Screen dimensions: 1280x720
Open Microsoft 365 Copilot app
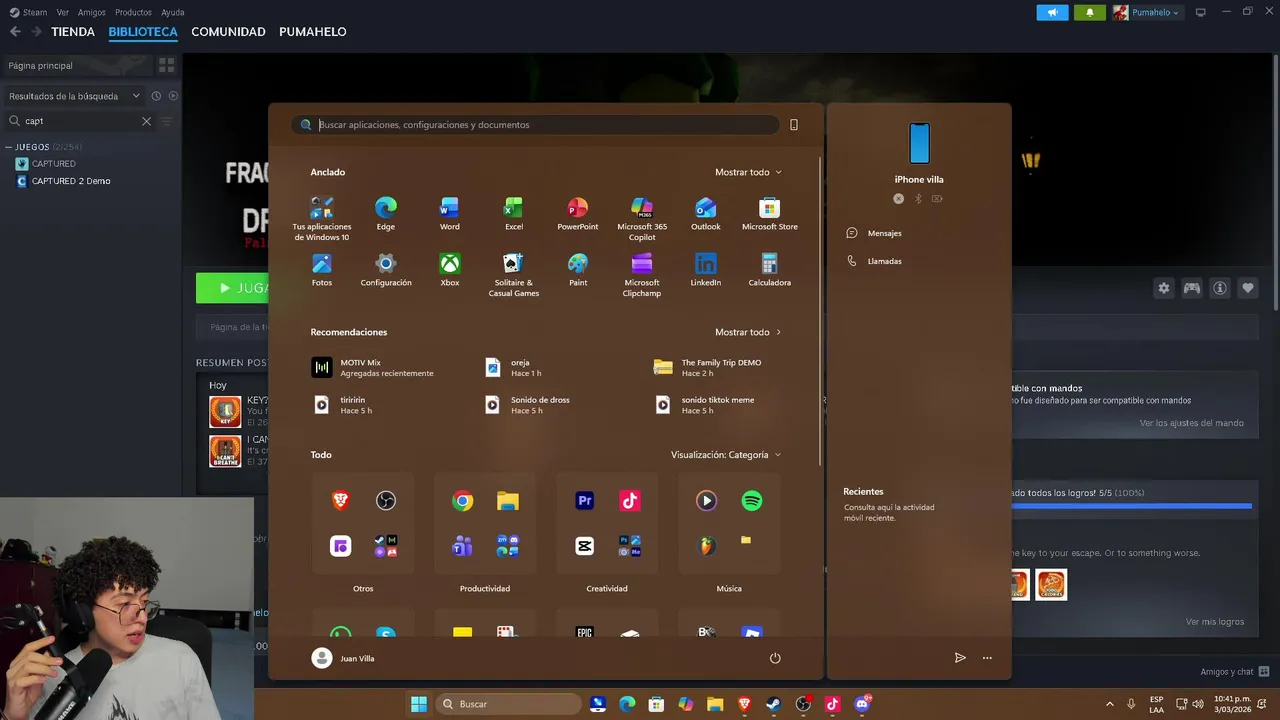(x=641, y=218)
